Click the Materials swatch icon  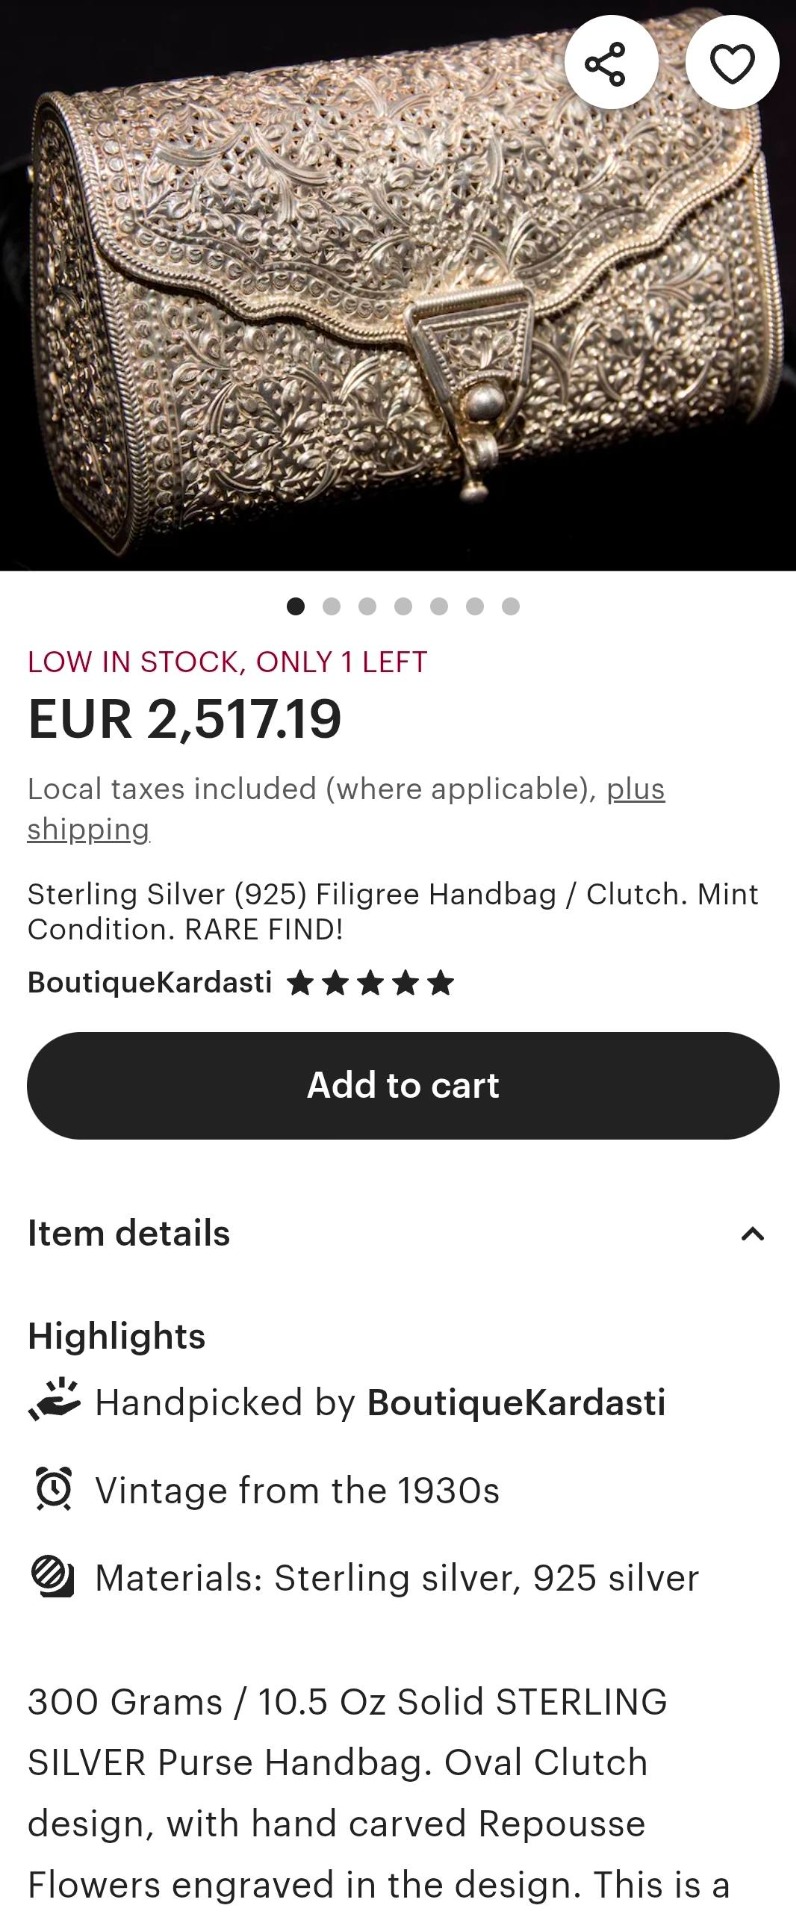click(54, 1577)
